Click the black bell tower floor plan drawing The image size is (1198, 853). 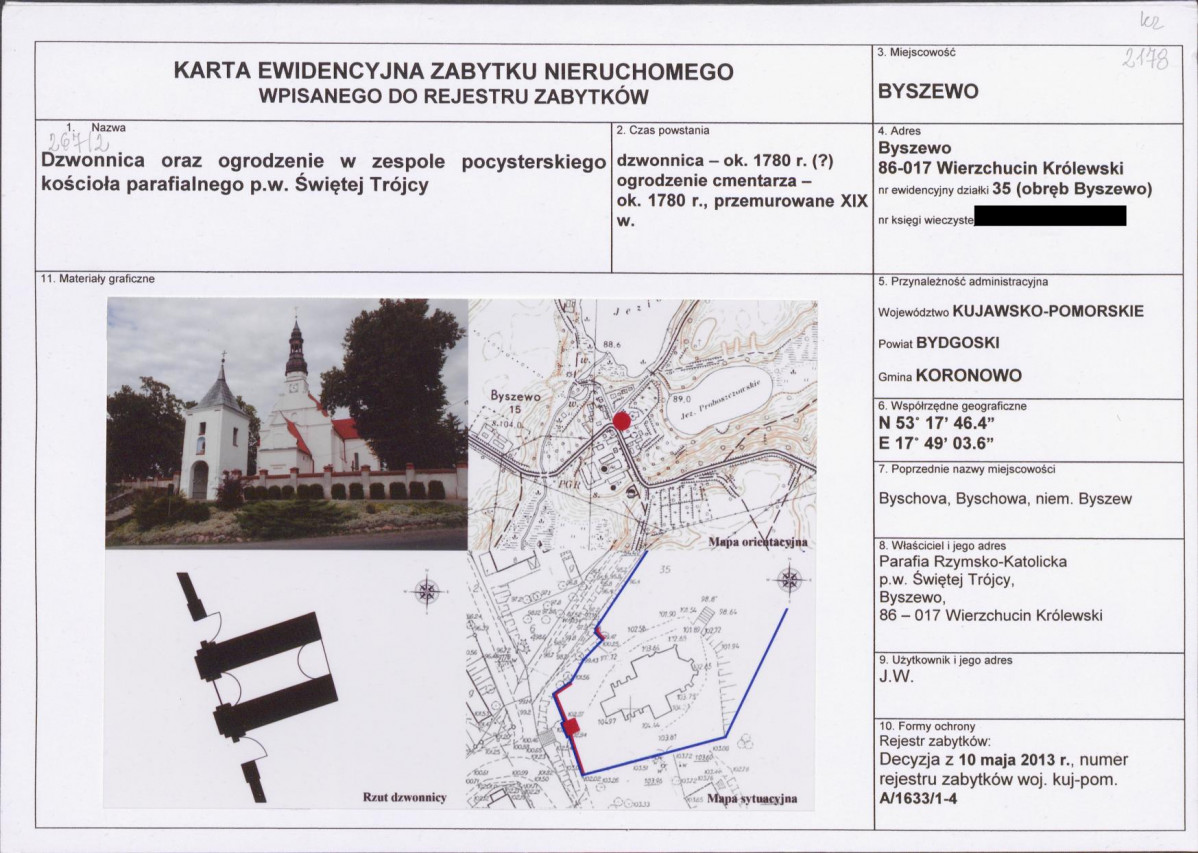point(257,685)
